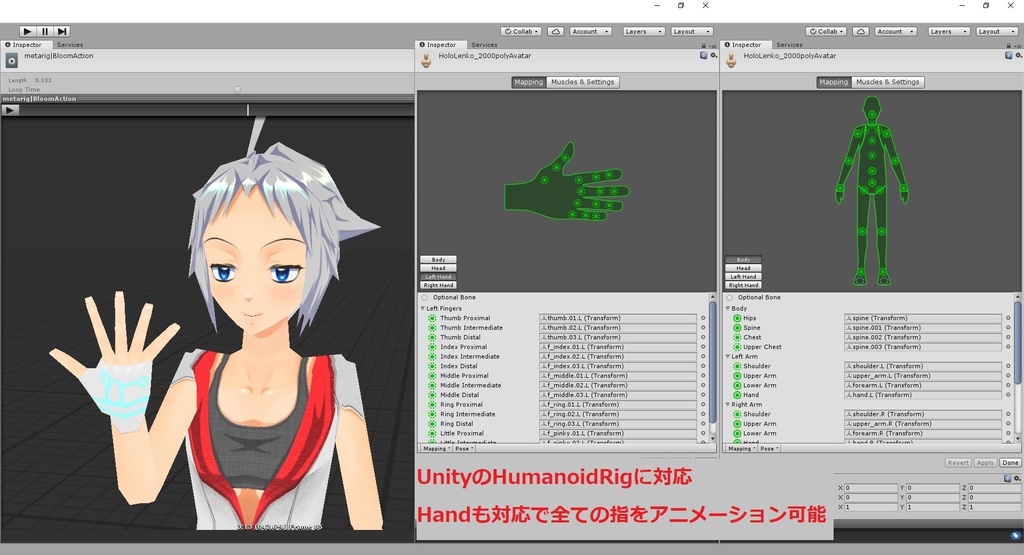Image resolution: width=1024 pixels, height=555 pixels.
Task: Collapse the Body bone section
Action: point(728,309)
